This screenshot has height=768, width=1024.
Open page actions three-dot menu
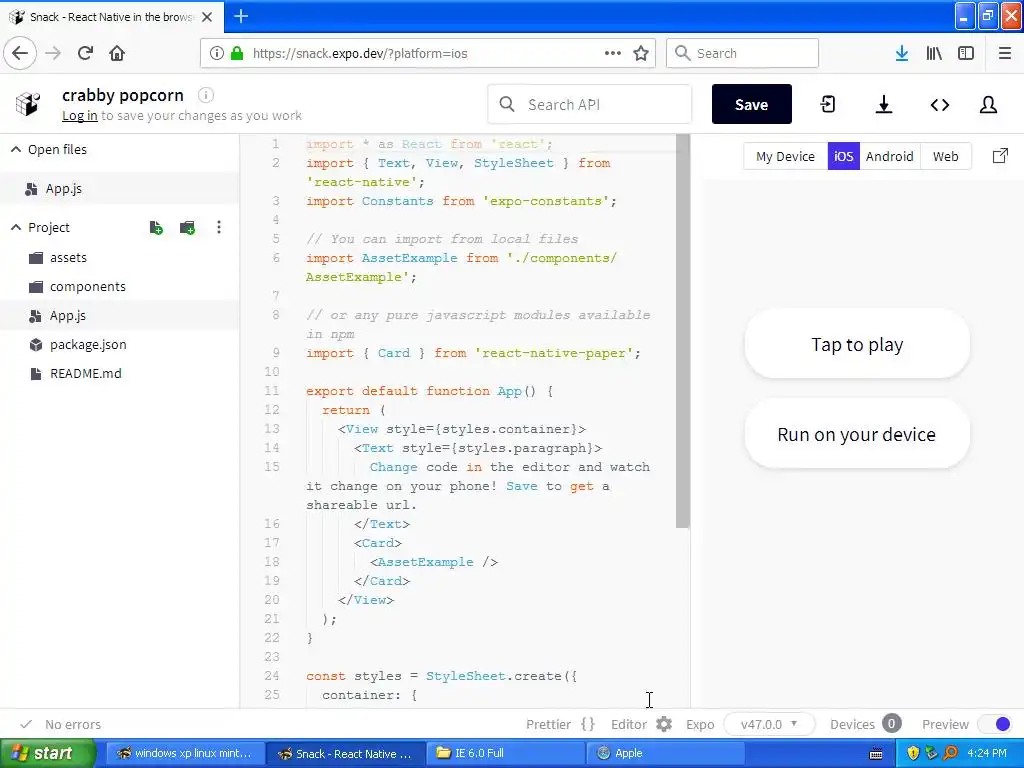tap(613, 53)
